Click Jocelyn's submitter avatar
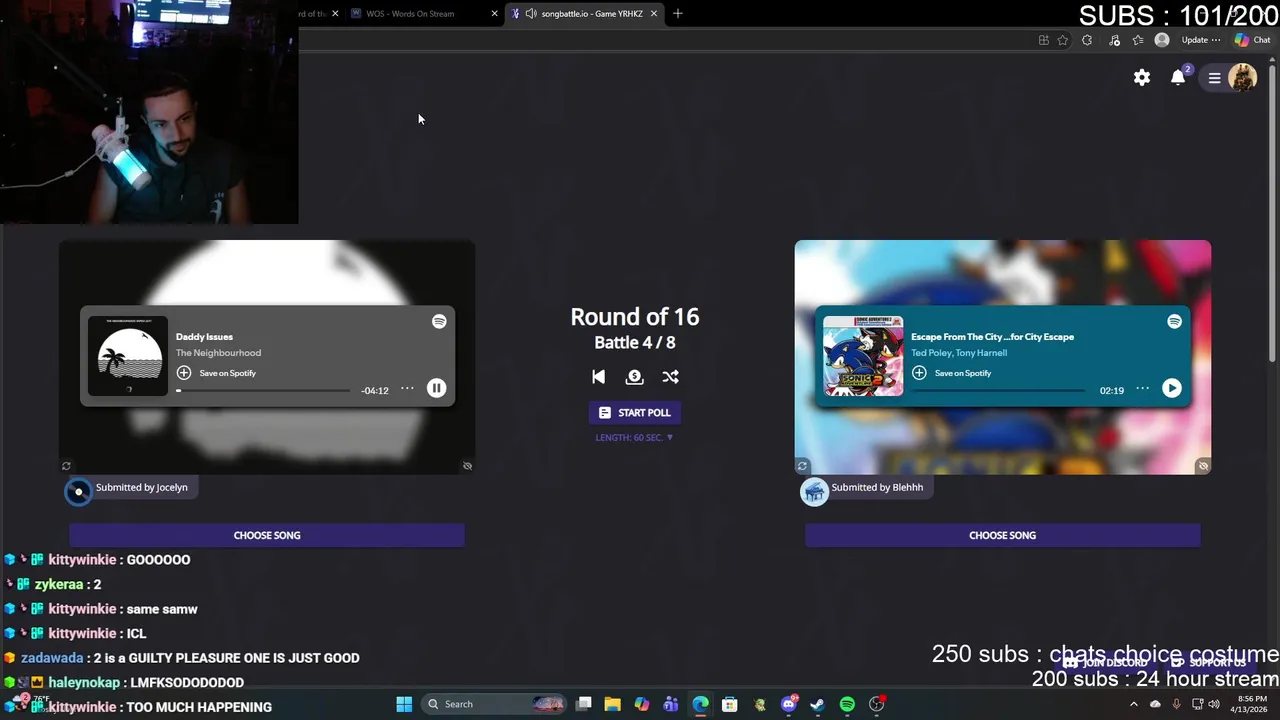Viewport: 1280px width, 720px height. 78,491
